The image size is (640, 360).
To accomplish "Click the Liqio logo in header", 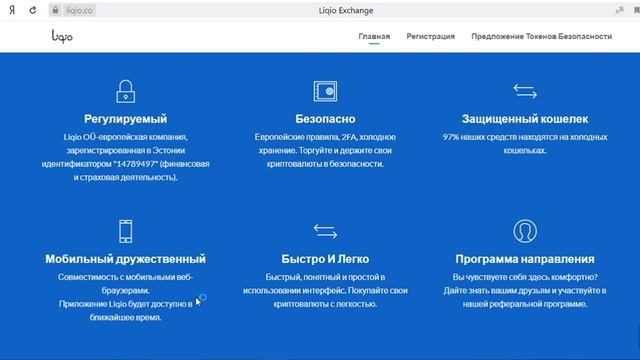I will (x=62, y=36).
